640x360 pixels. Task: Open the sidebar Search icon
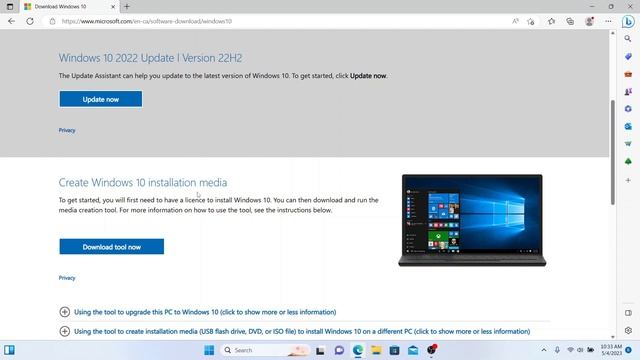tap(628, 39)
